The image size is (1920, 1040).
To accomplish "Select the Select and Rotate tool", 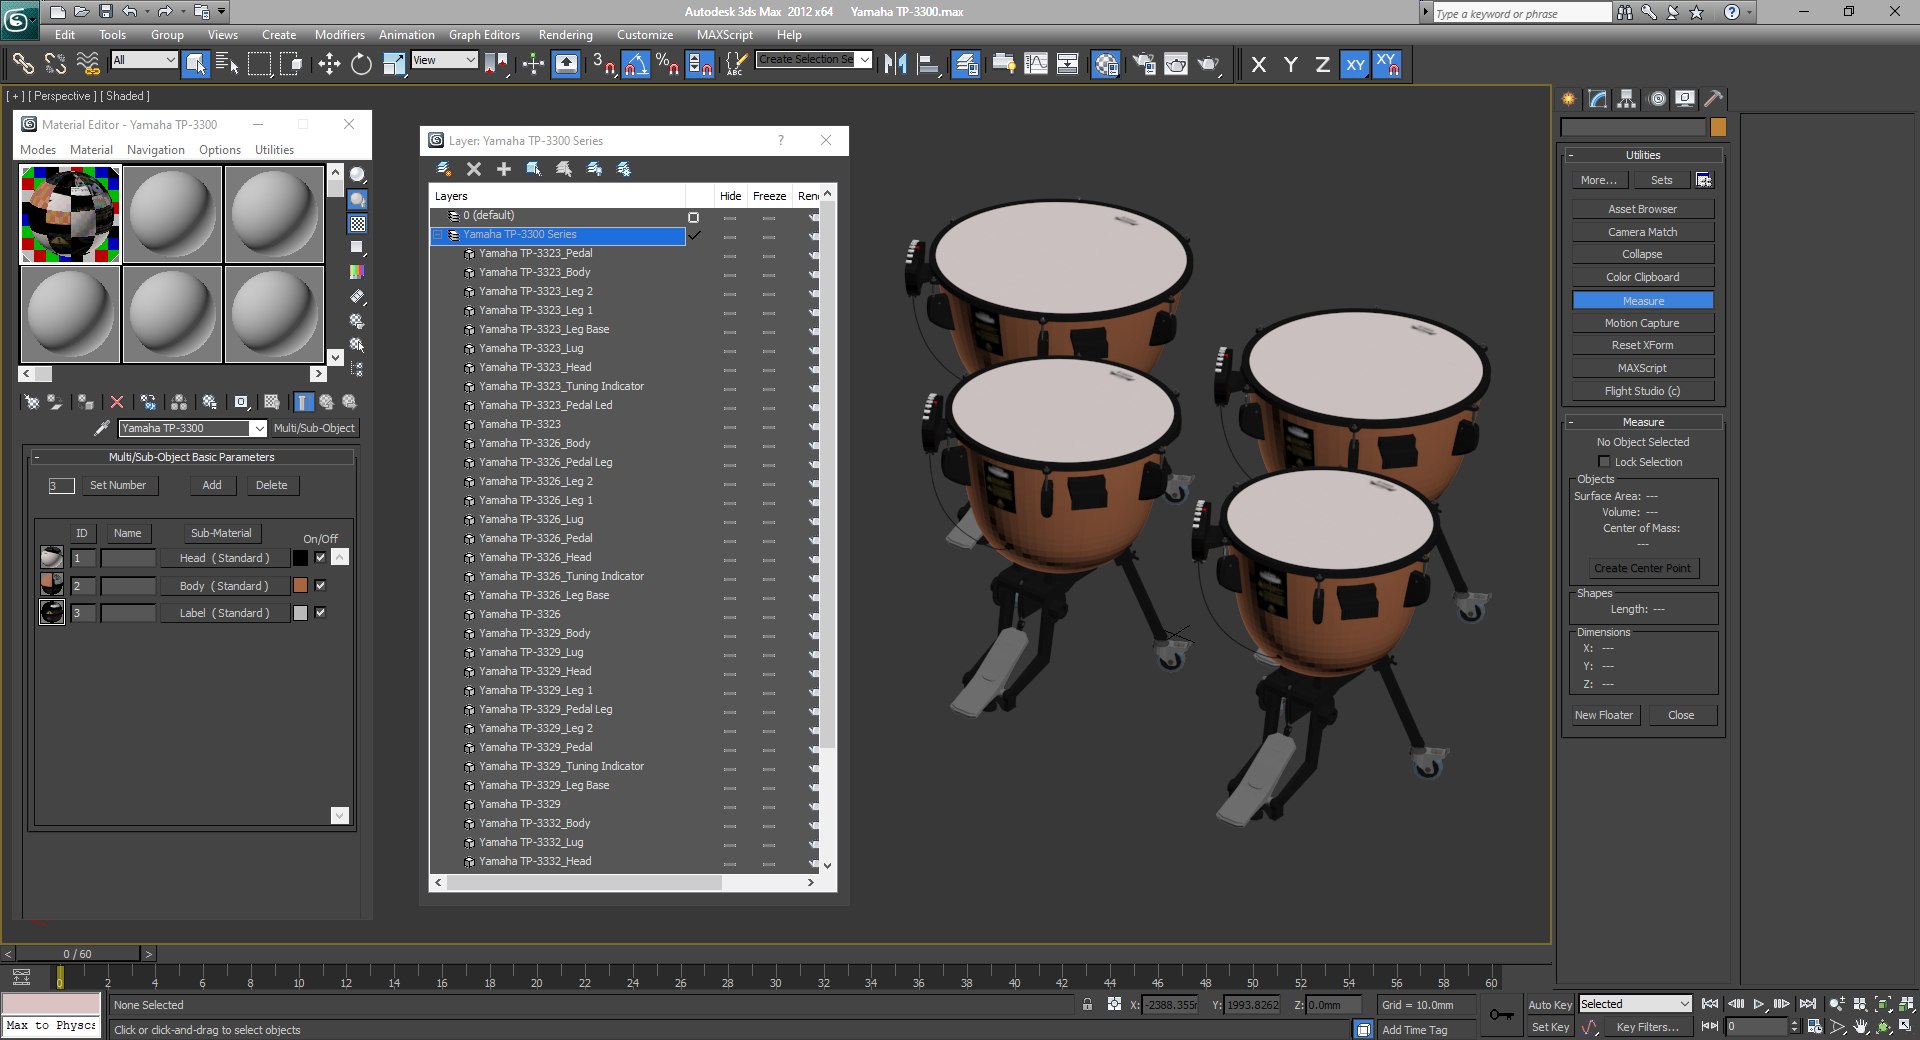I will 361,65.
